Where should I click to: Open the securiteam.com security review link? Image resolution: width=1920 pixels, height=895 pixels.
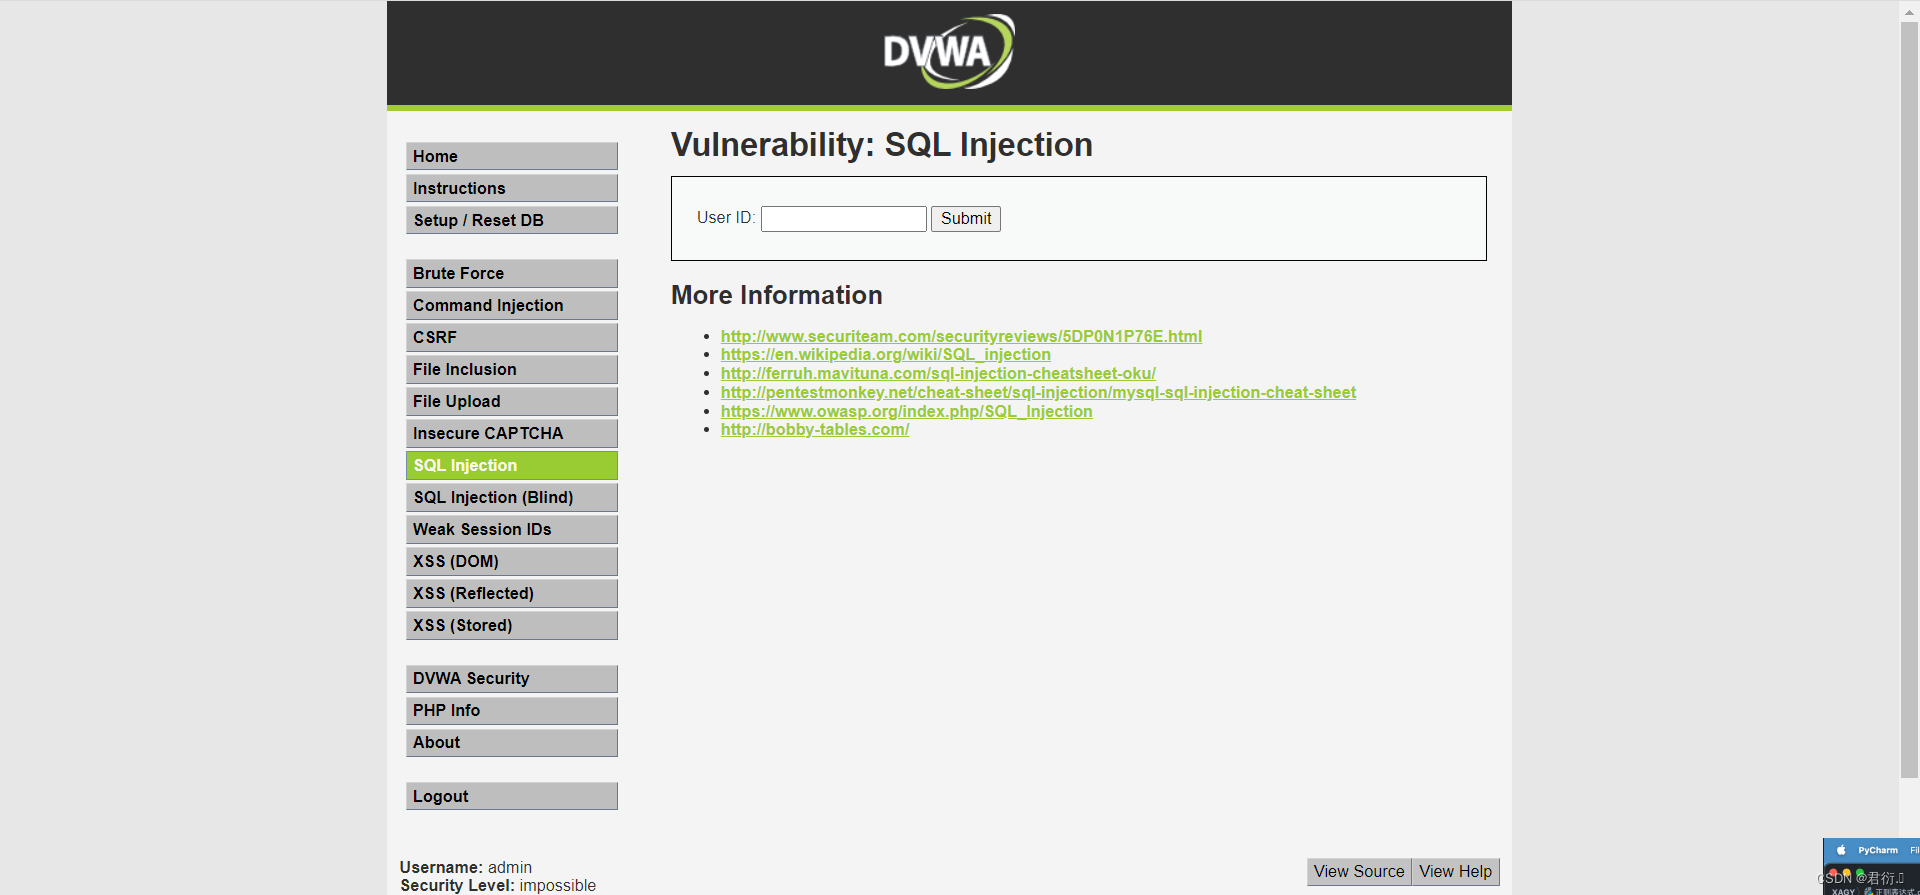(x=961, y=336)
